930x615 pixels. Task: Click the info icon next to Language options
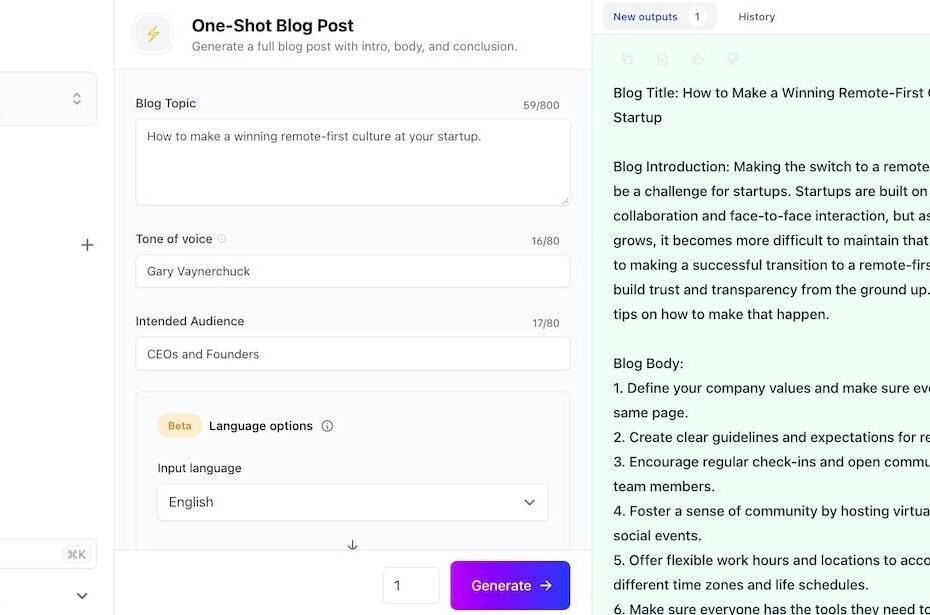pos(327,426)
